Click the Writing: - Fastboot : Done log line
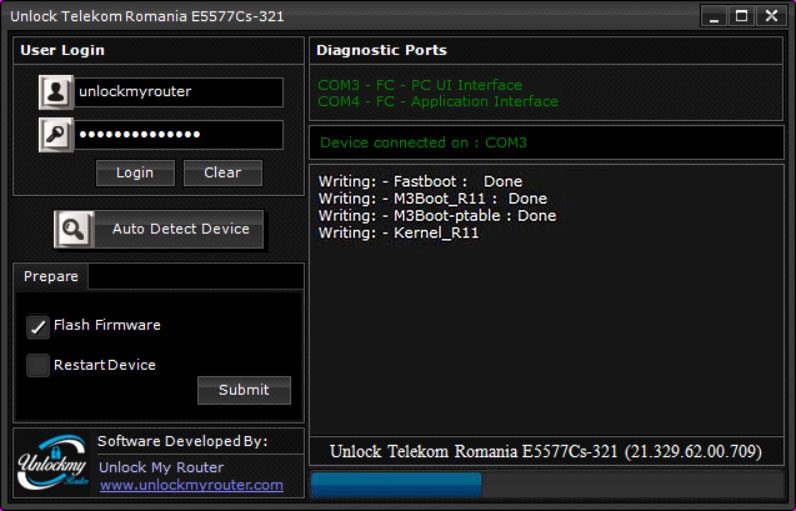Screen dimensions: 796x511 coord(420,182)
